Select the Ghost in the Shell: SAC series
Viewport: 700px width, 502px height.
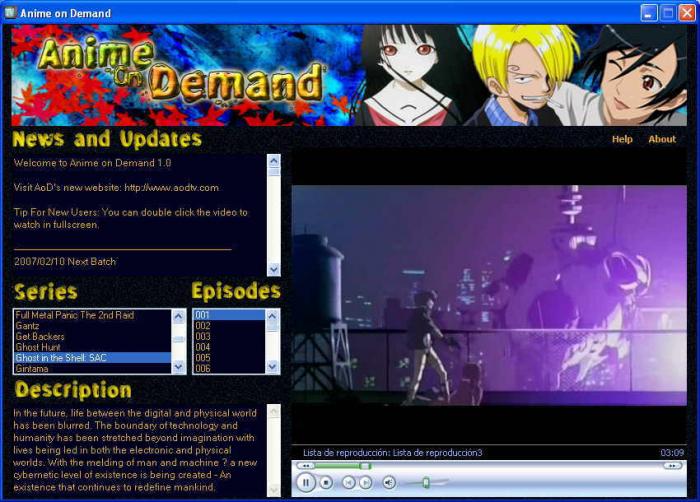coord(92,358)
